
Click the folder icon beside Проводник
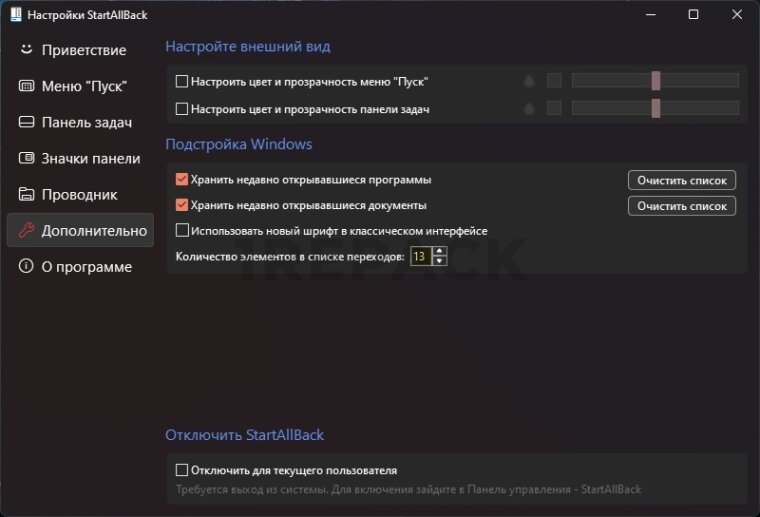click(x=27, y=194)
